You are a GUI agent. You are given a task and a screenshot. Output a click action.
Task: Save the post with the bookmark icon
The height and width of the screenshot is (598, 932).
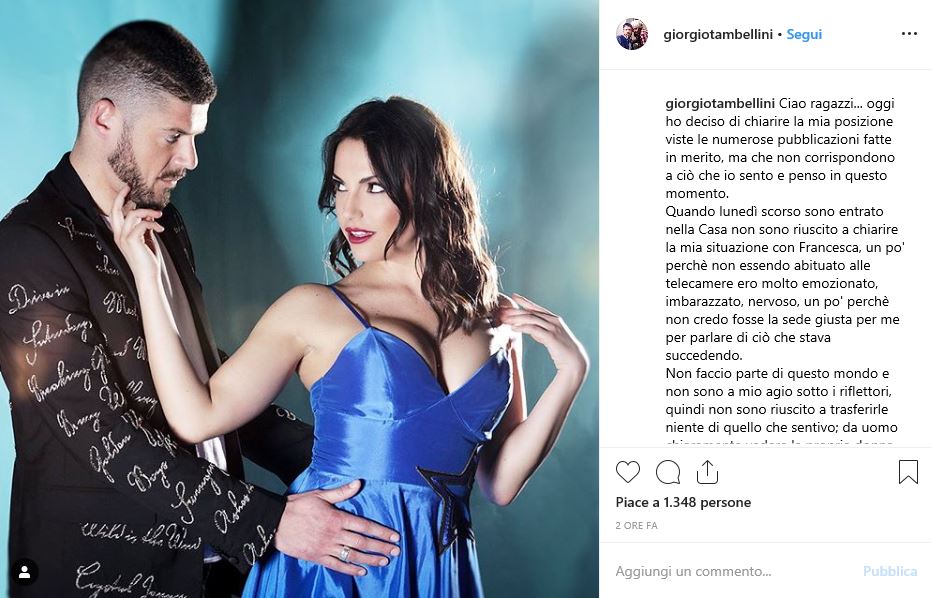(x=908, y=472)
